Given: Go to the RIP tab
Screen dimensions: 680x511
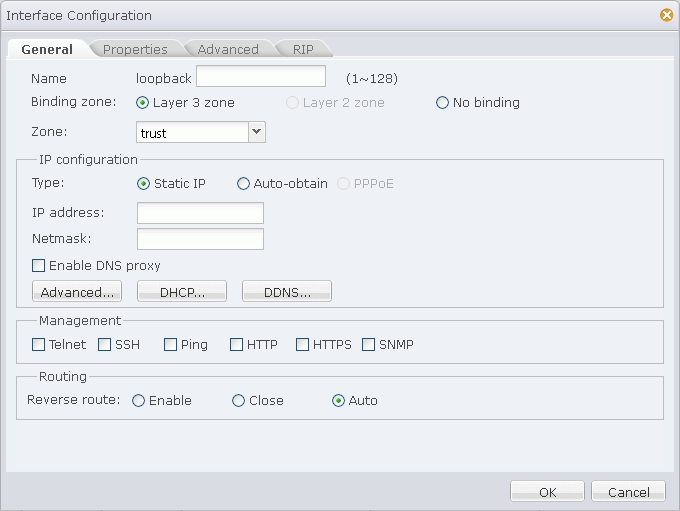Looking at the screenshot, I should click(x=303, y=49).
